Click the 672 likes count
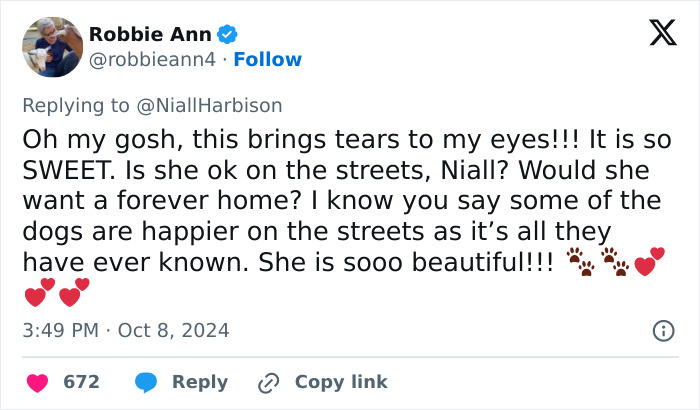Screen dimensions: 700x410 coord(81,382)
